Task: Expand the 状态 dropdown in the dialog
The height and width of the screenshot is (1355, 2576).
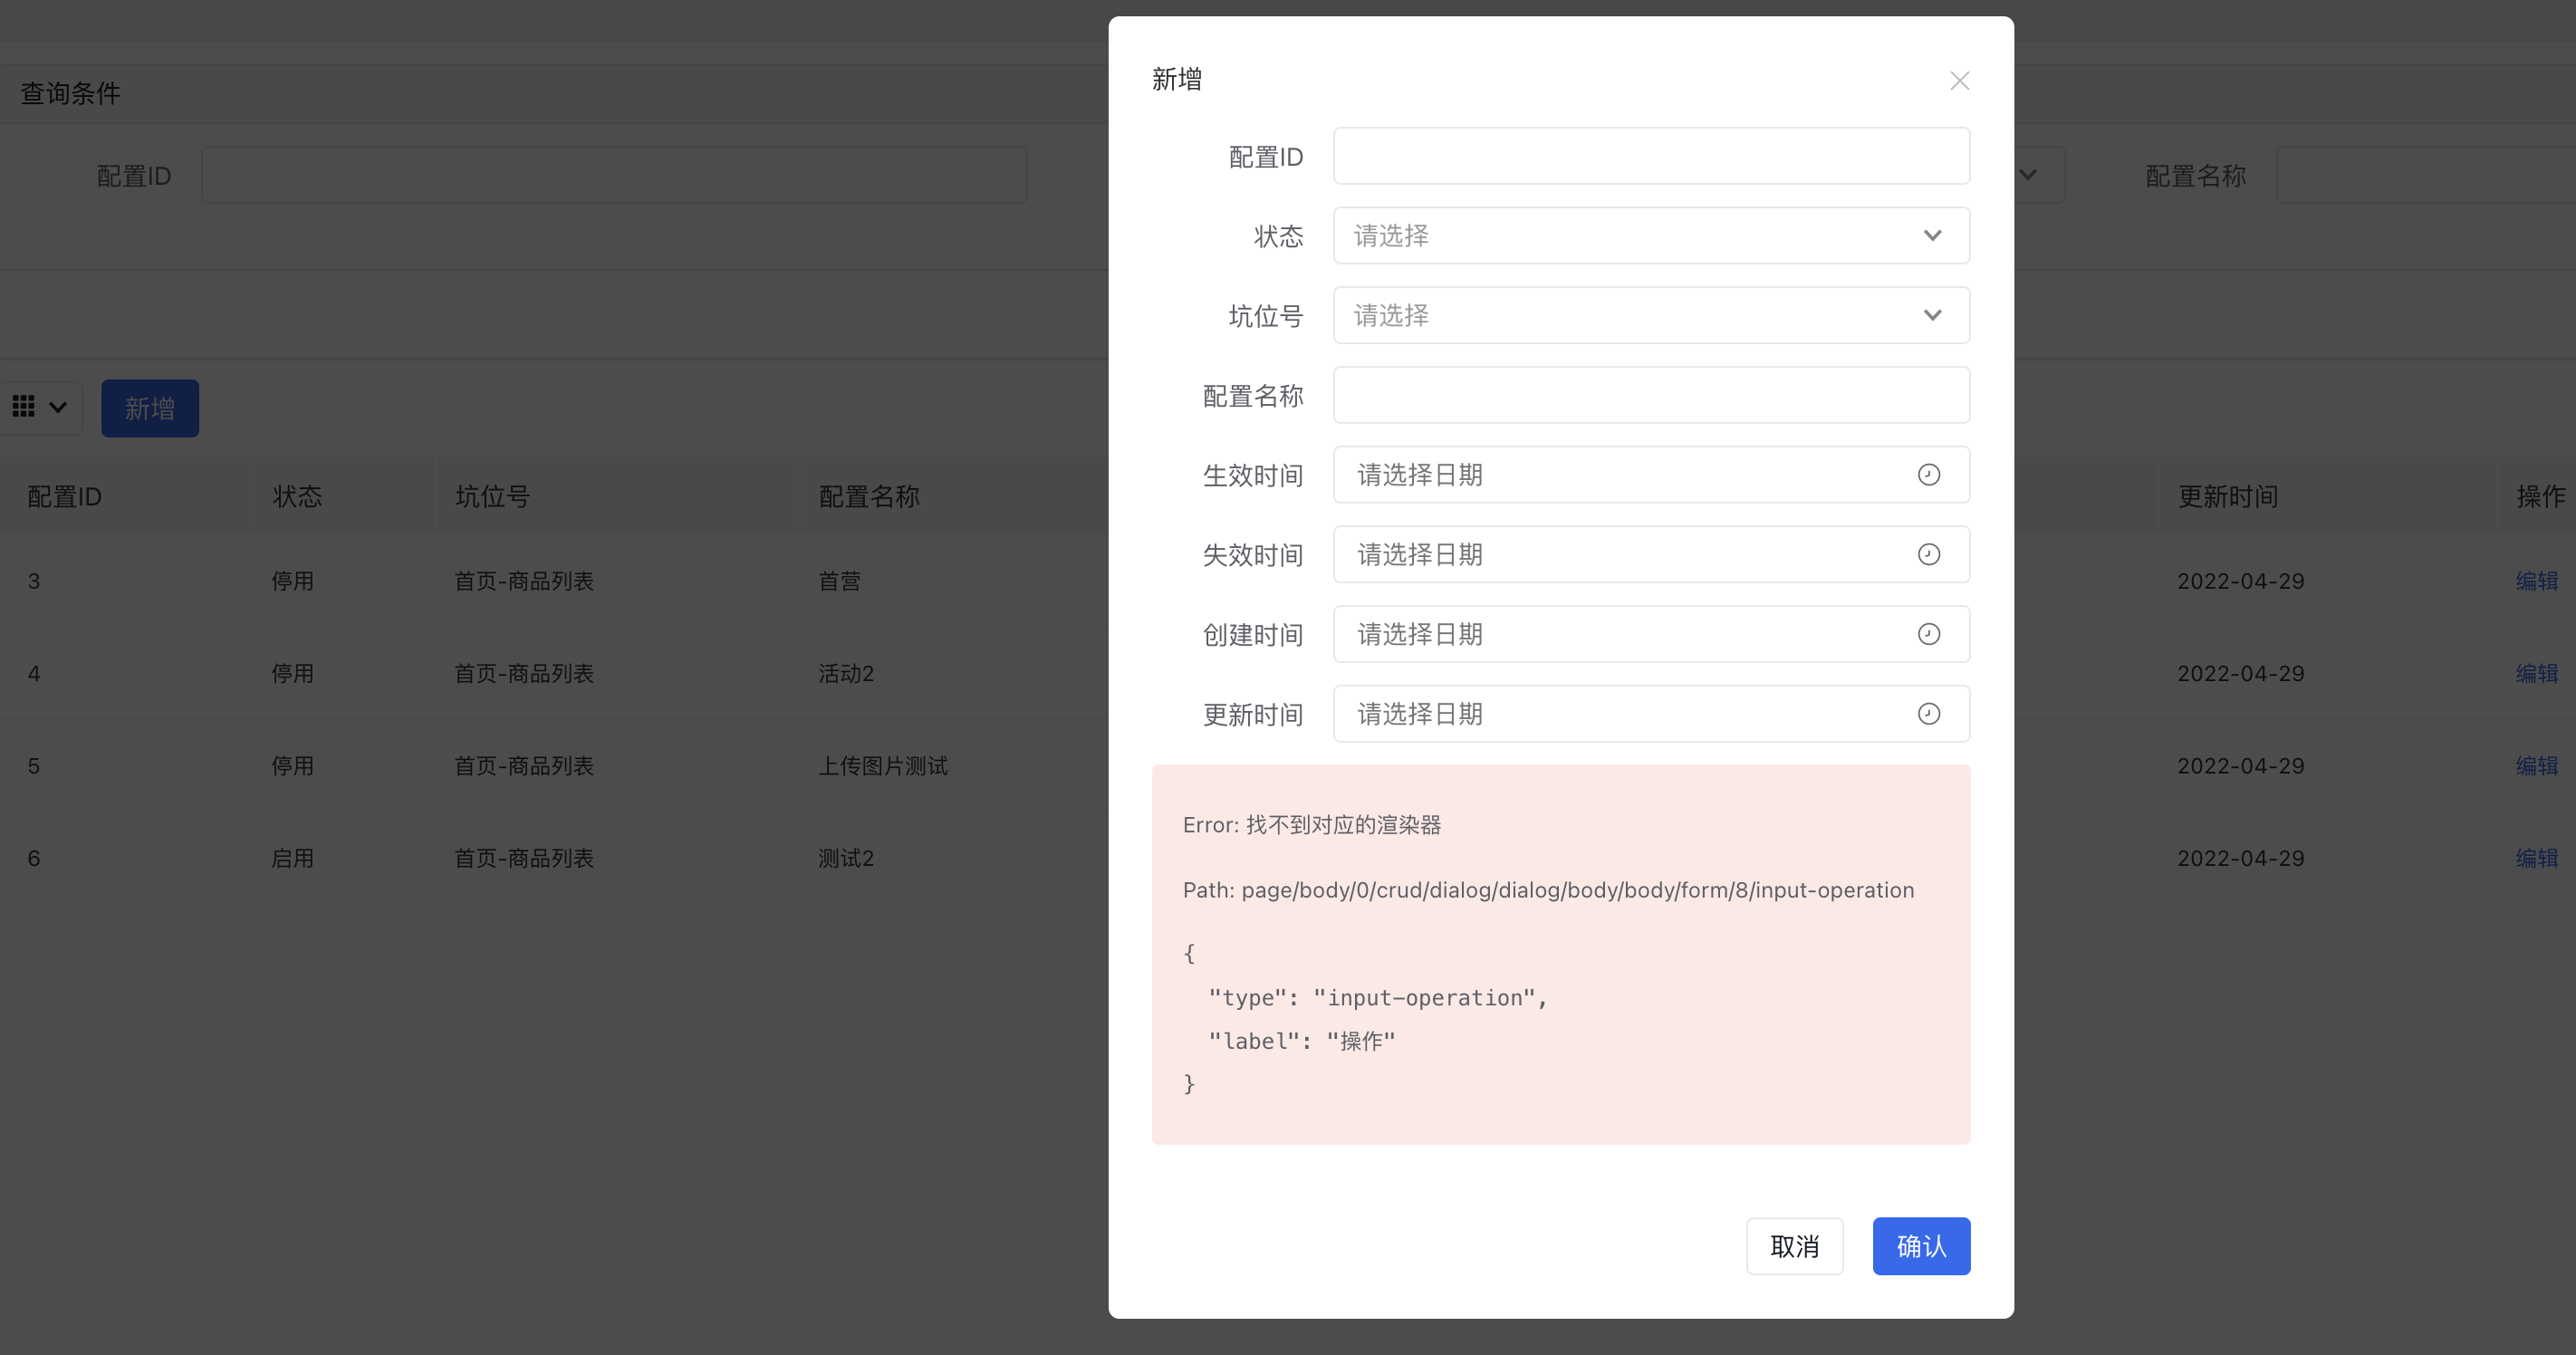Action: pyautogui.click(x=1651, y=236)
